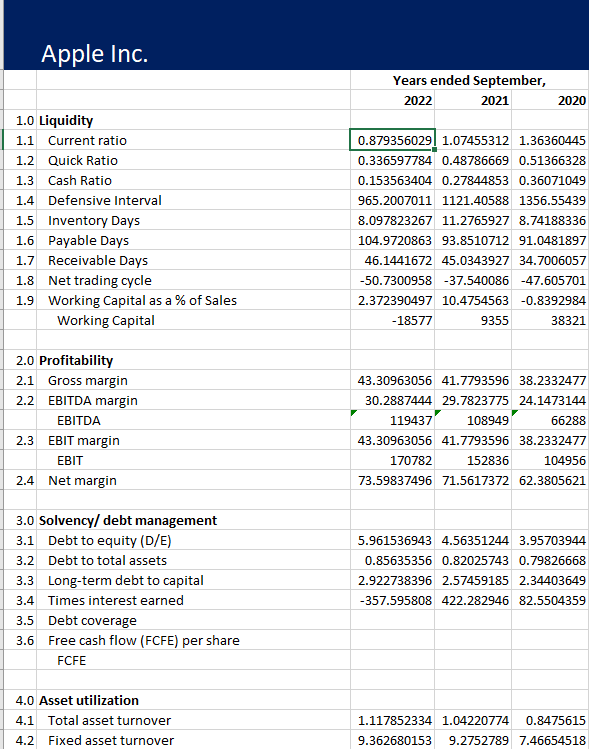Select Debt to total assets label

coord(107,561)
